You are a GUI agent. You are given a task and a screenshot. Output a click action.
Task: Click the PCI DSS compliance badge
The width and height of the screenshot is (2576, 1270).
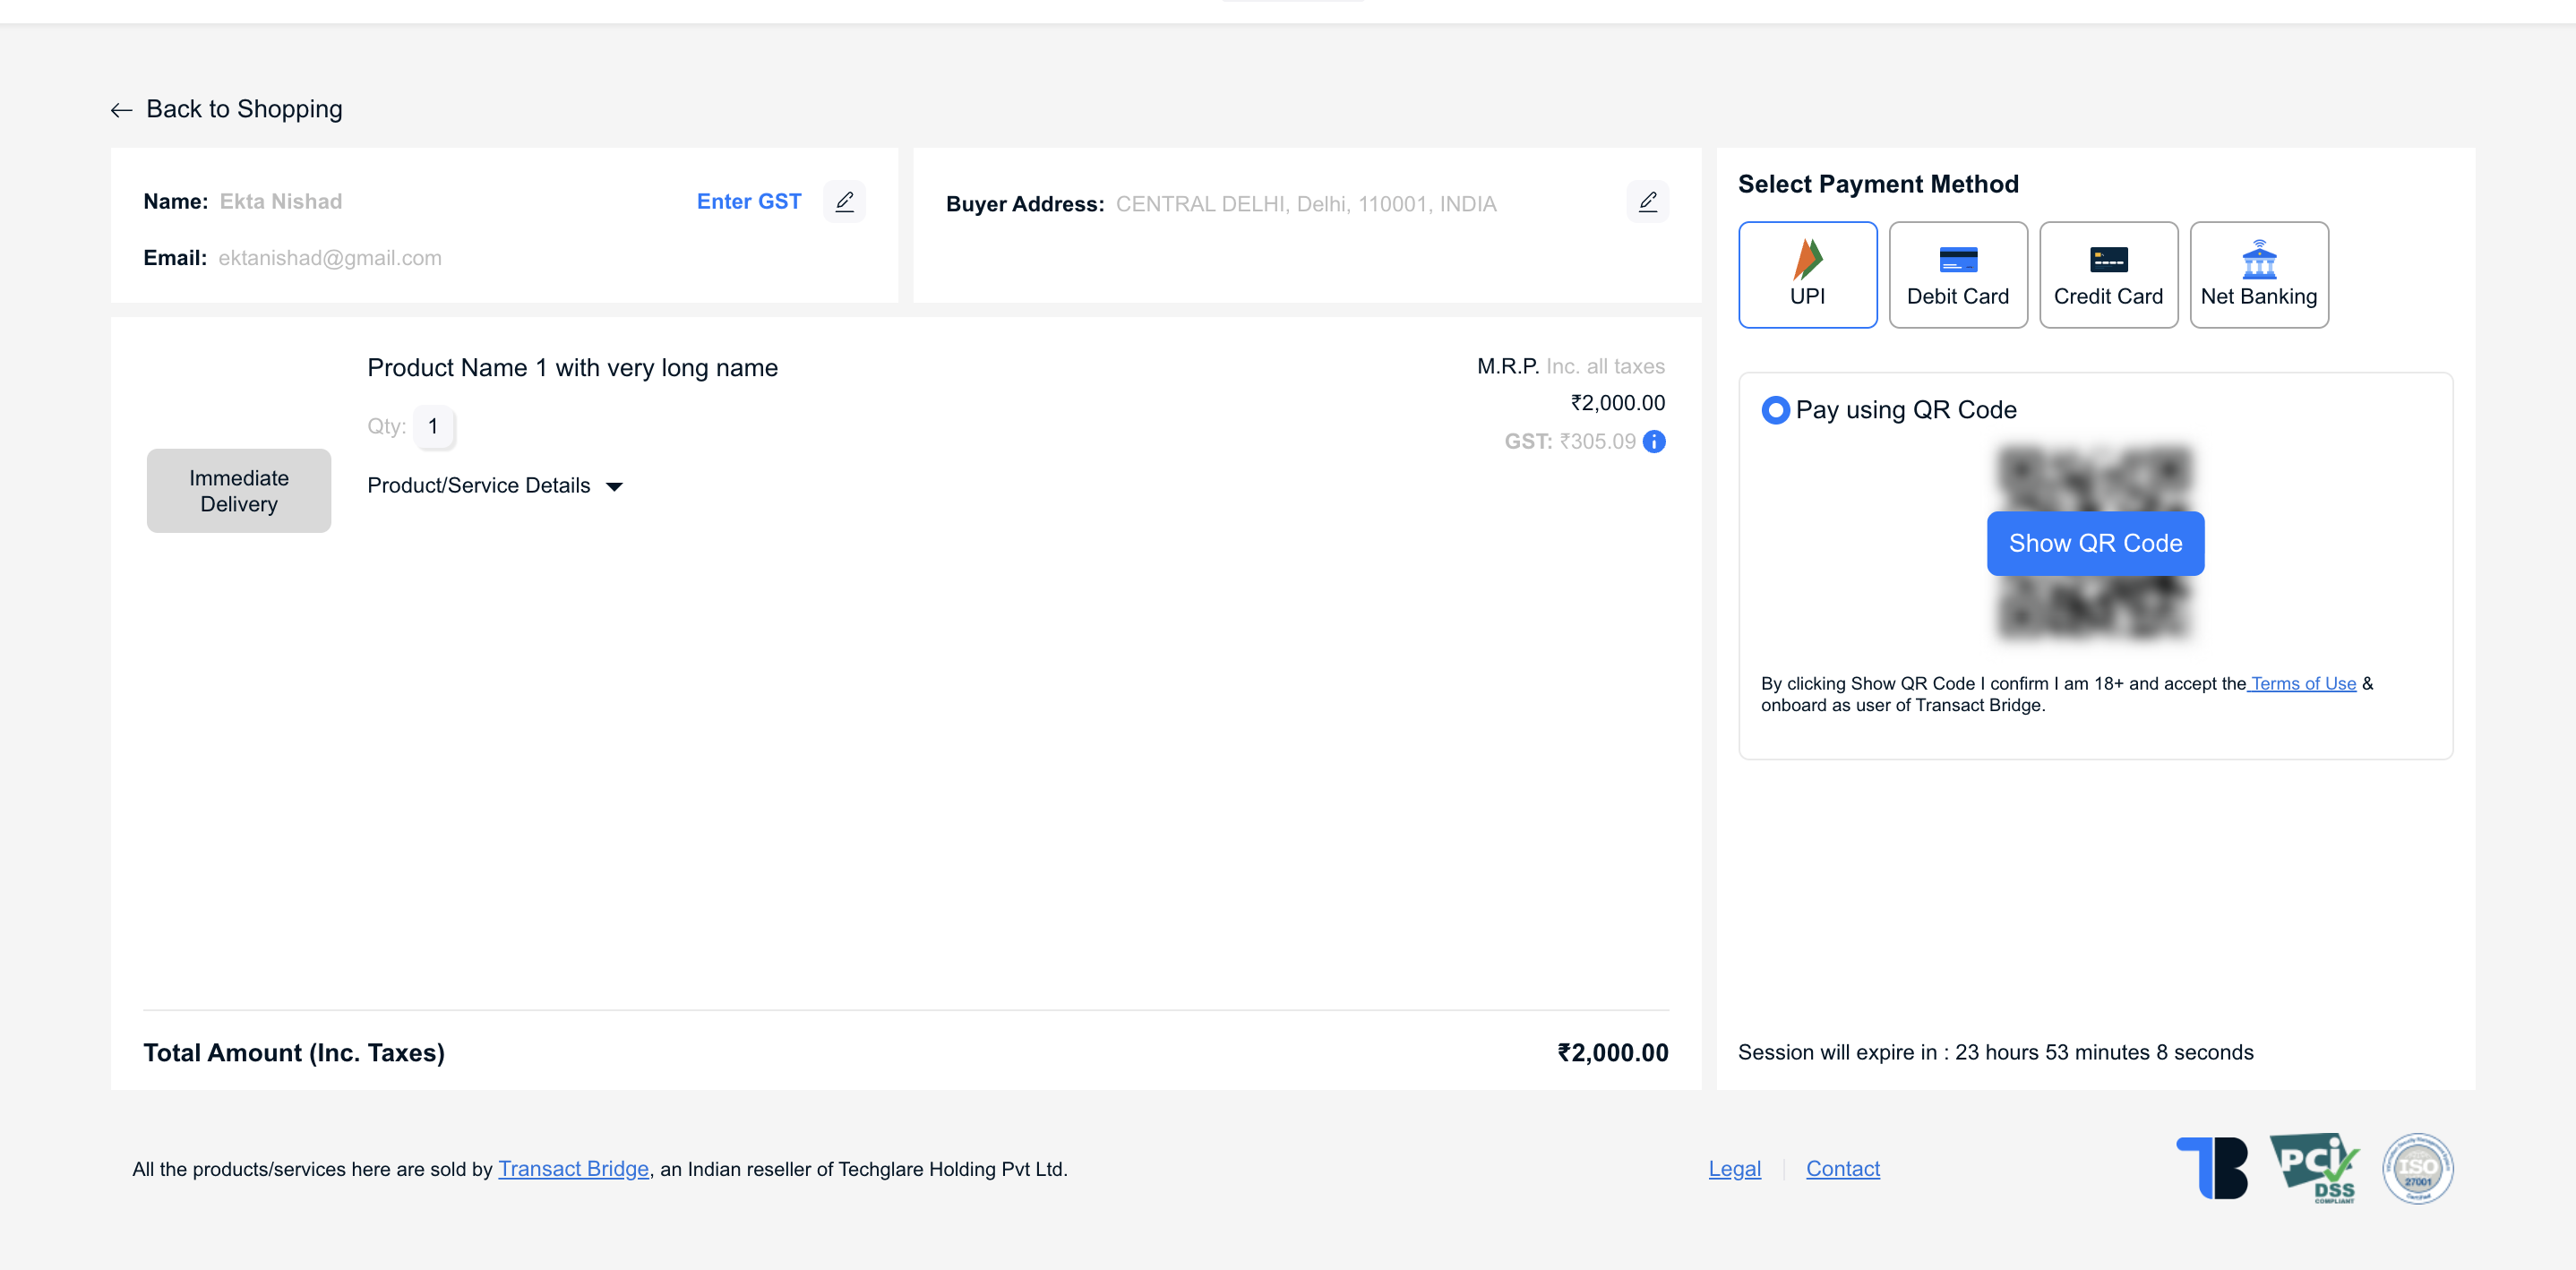point(2314,1168)
